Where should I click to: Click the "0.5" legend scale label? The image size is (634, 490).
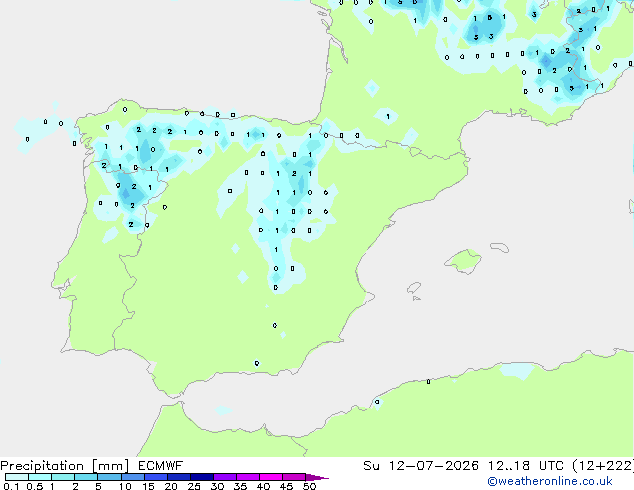pyautogui.click(x=35, y=486)
